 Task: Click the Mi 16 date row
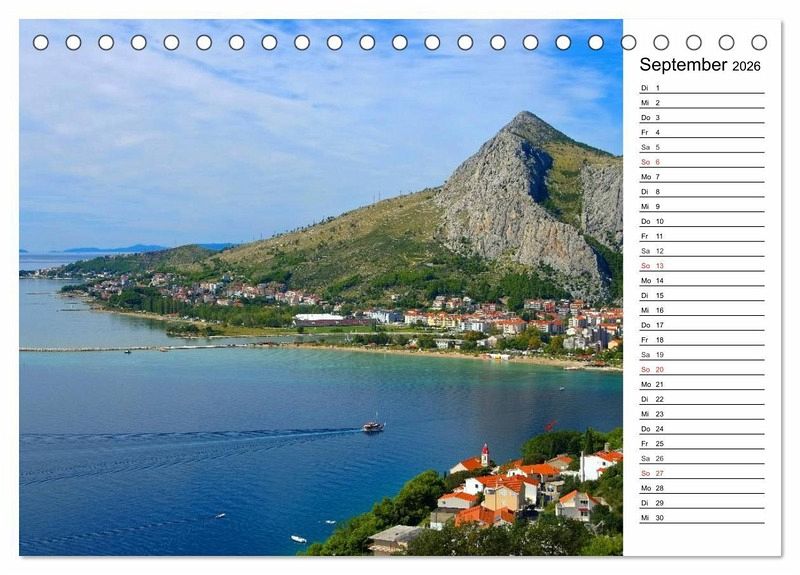pyautogui.click(x=701, y=310)
